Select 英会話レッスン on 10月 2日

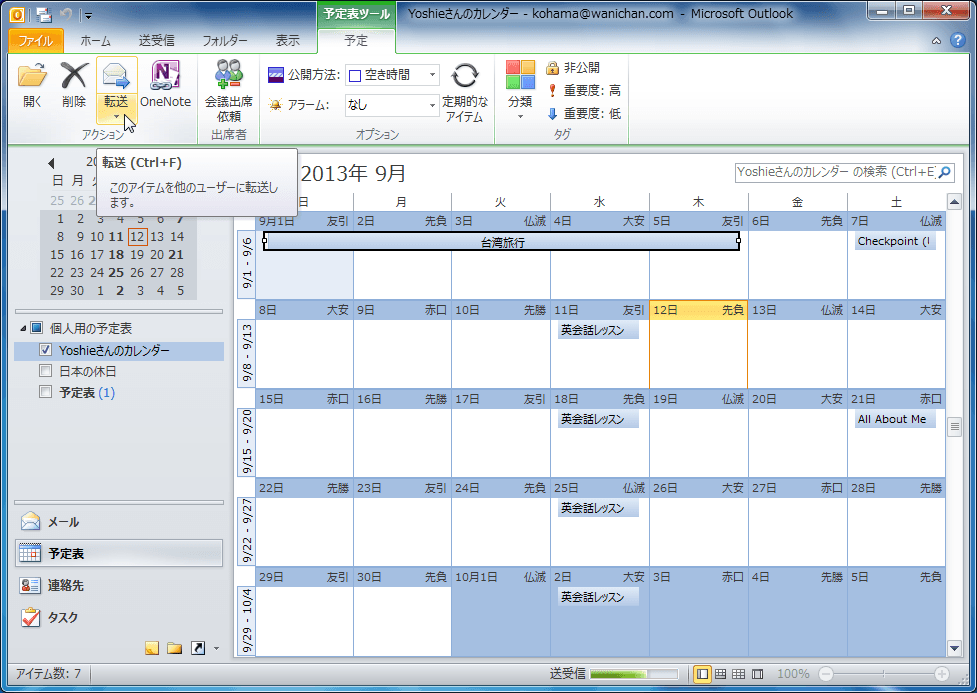pyautogui.click(x=598, y=597)
